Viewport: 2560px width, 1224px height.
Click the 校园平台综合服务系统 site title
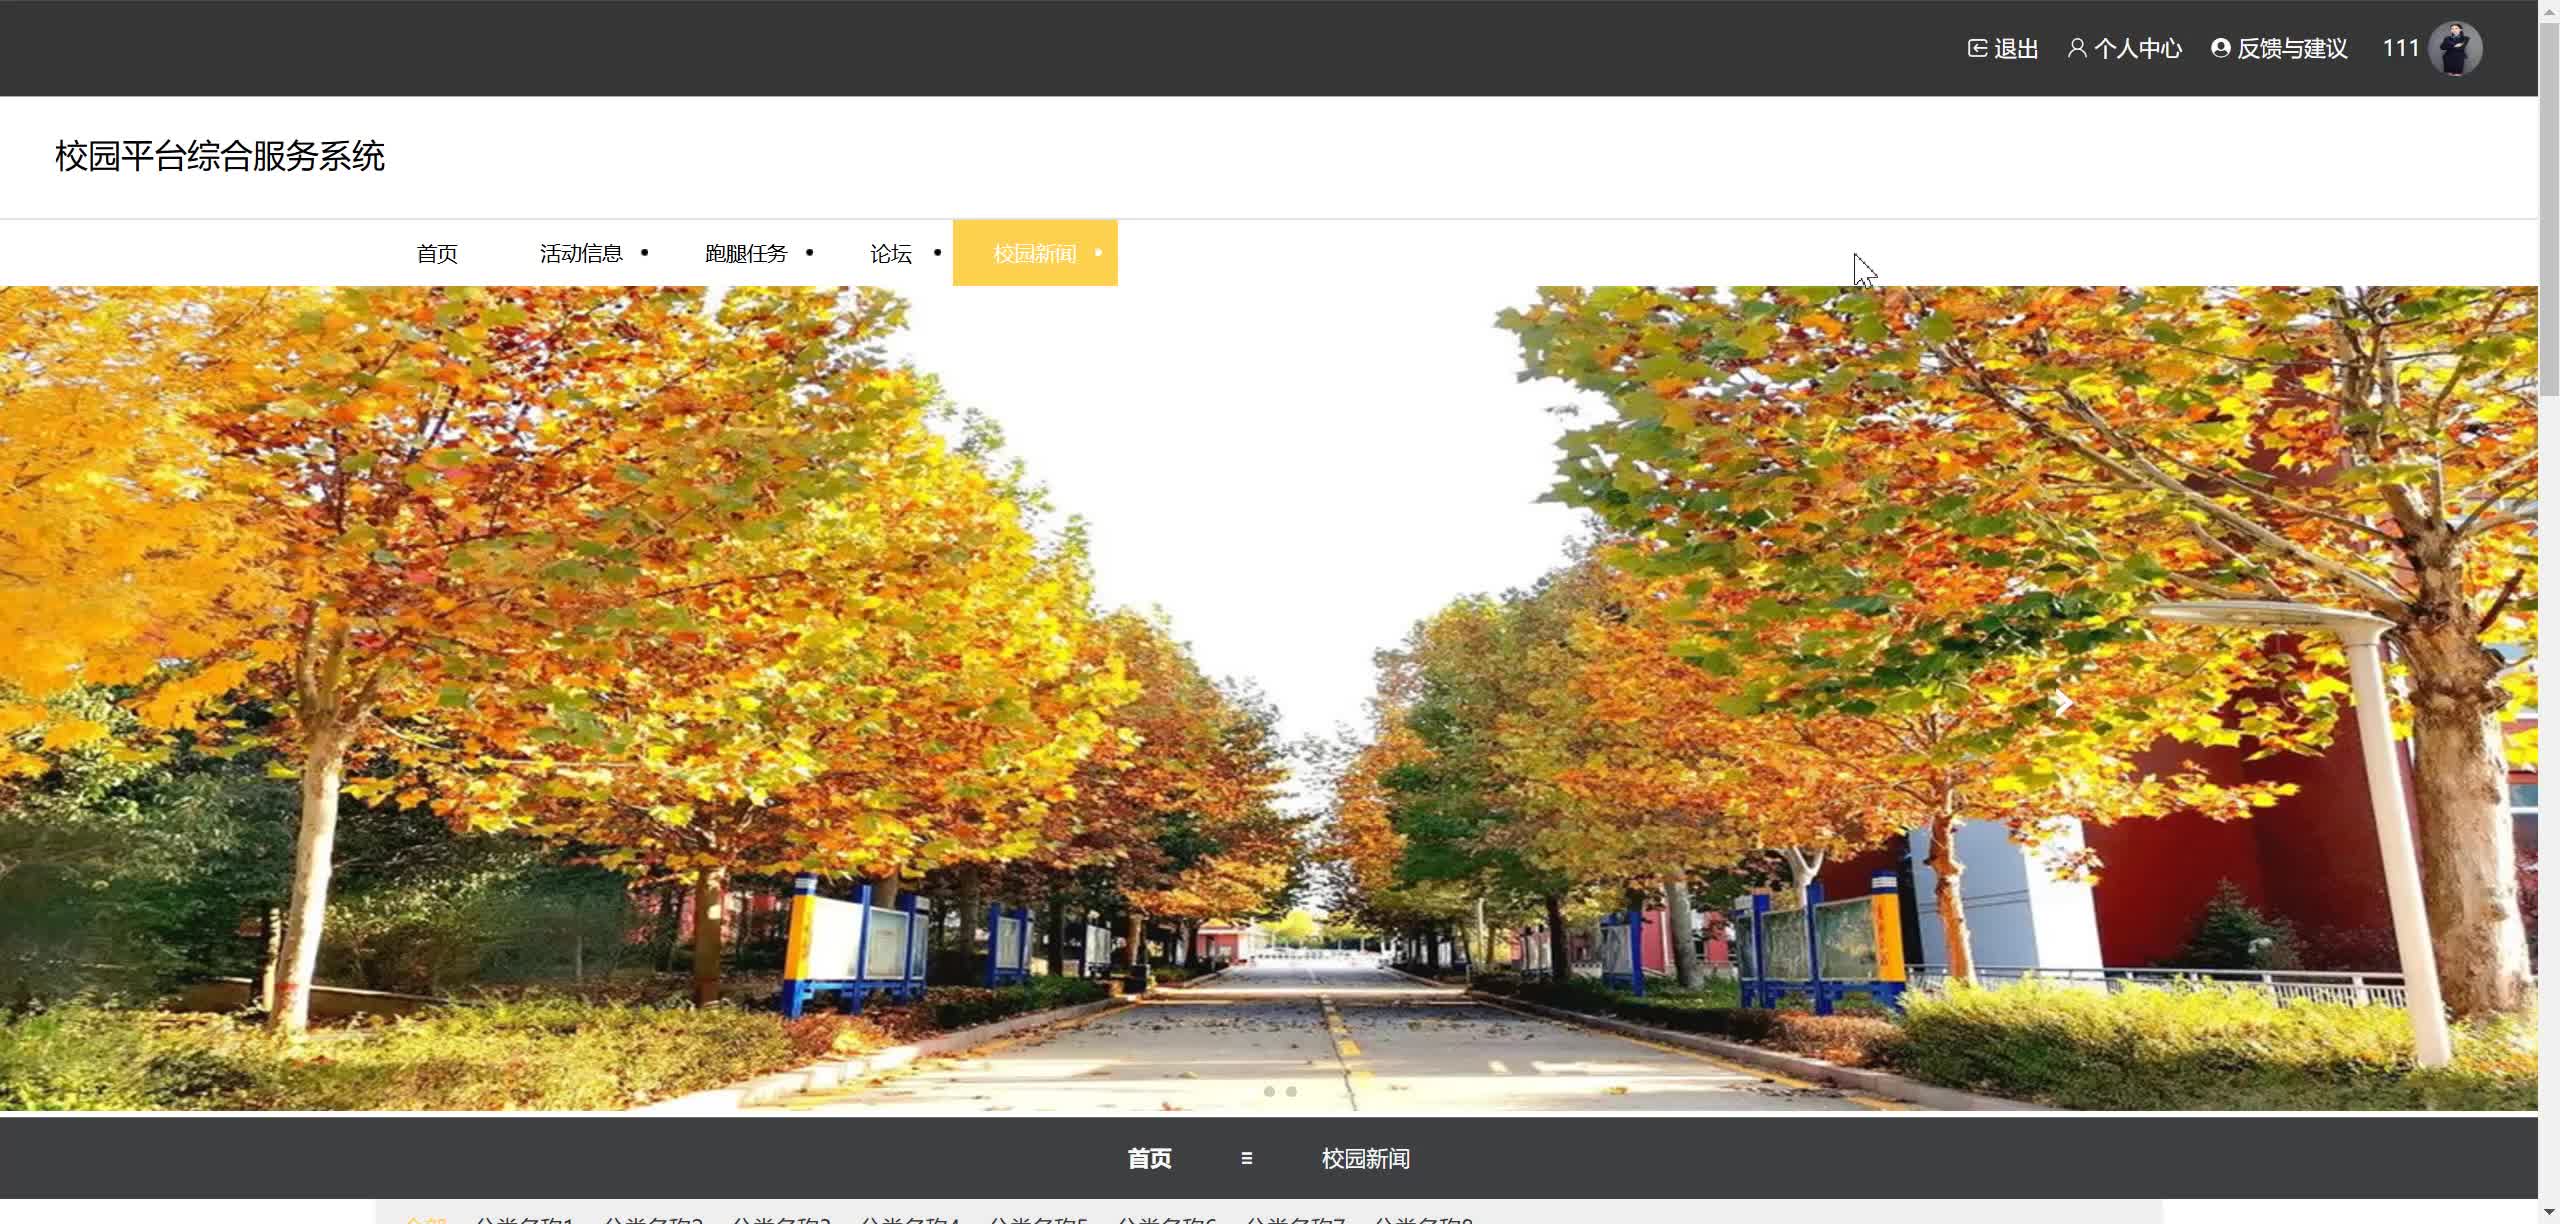click(220, 156)
